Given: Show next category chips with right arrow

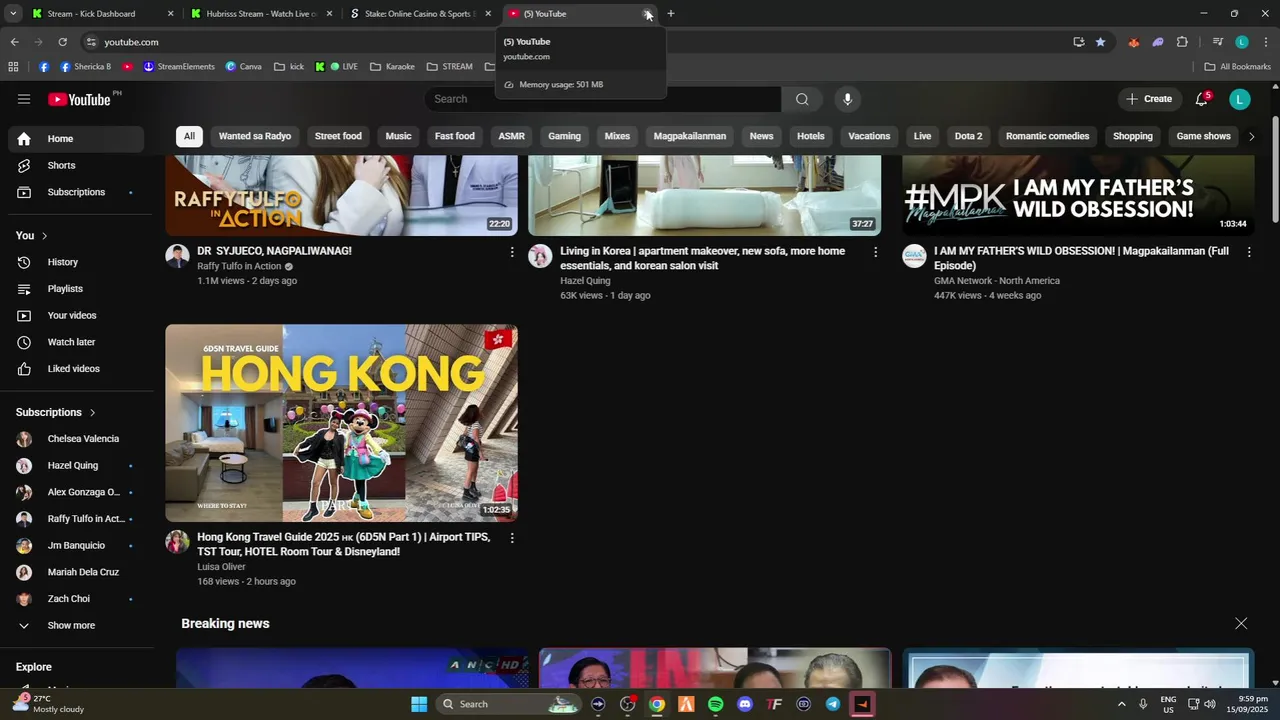Looking at the screenshot, I should 1251,136.
